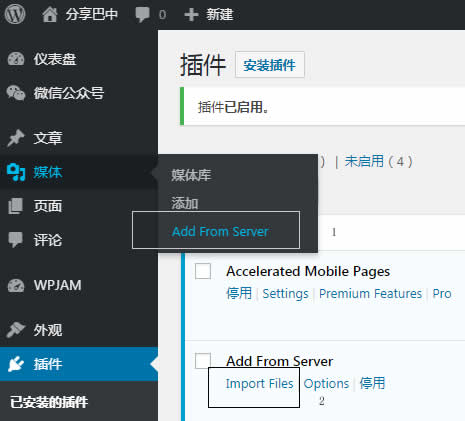This screenshot has height=421, width=465.
Task: Choose 媒体库 from the flyout menu
Action: 191,175
